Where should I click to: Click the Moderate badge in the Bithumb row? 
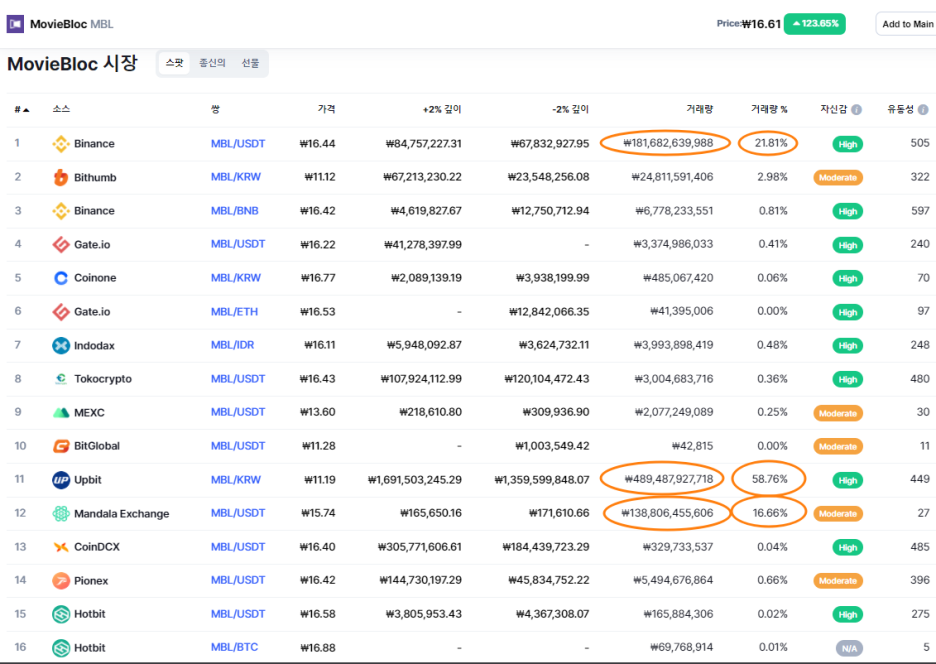pyautogui.click(x=838, y=177)
